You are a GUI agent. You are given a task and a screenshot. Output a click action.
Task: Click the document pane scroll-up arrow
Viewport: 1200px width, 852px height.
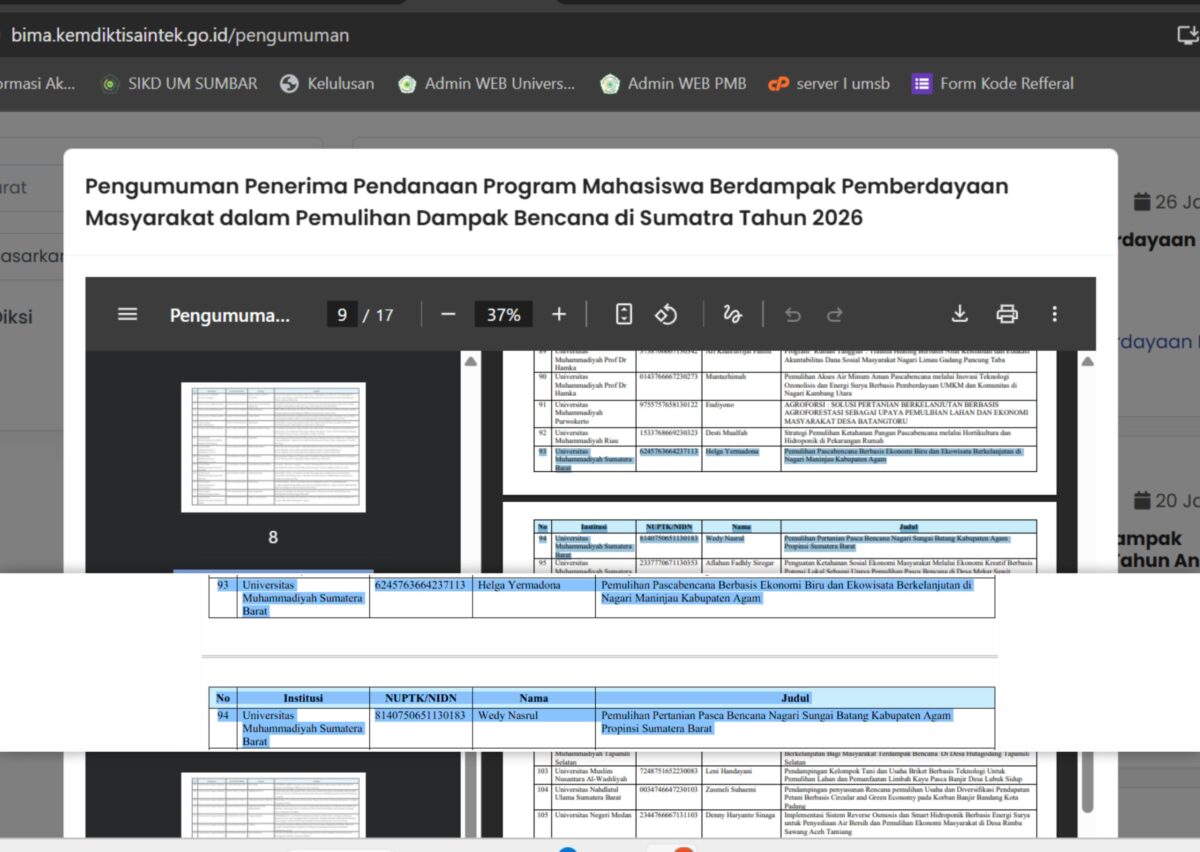(1087, 361)
